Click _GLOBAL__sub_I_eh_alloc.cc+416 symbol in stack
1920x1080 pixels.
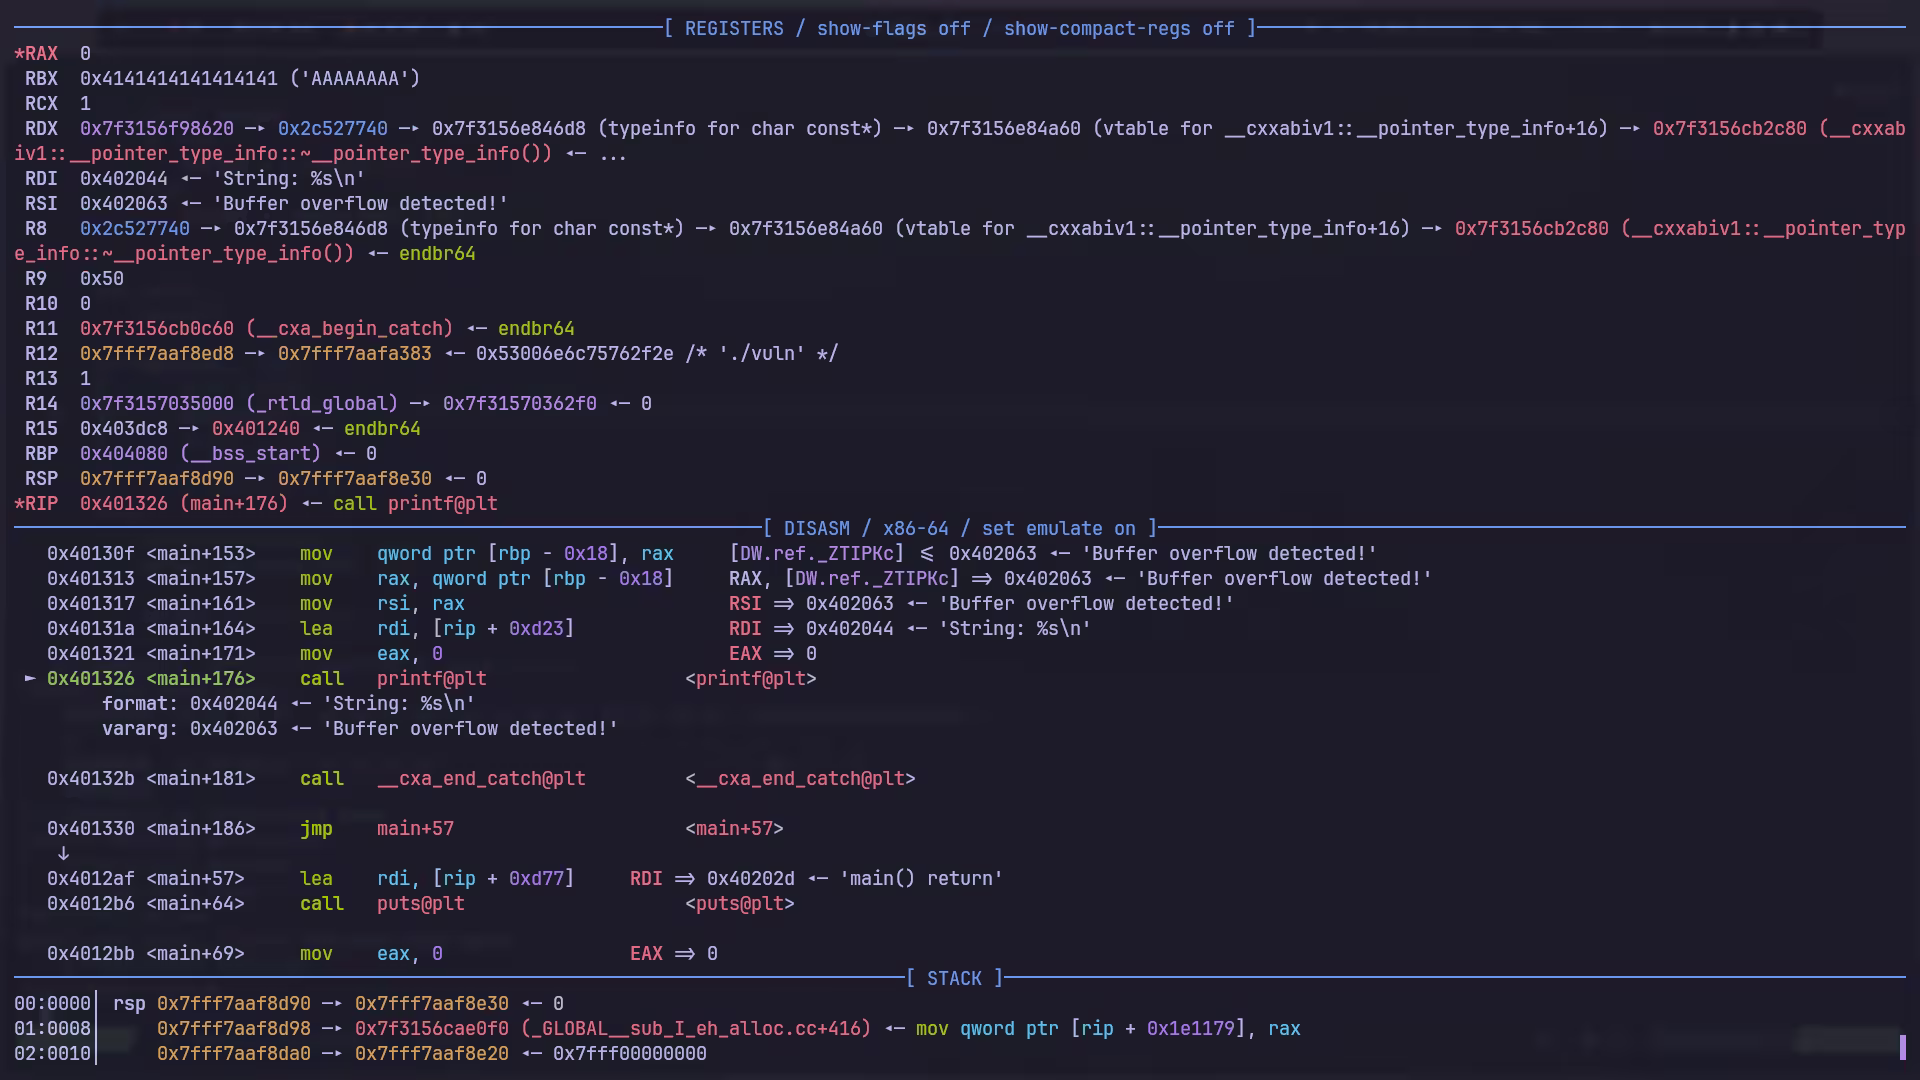point(696,1029)
